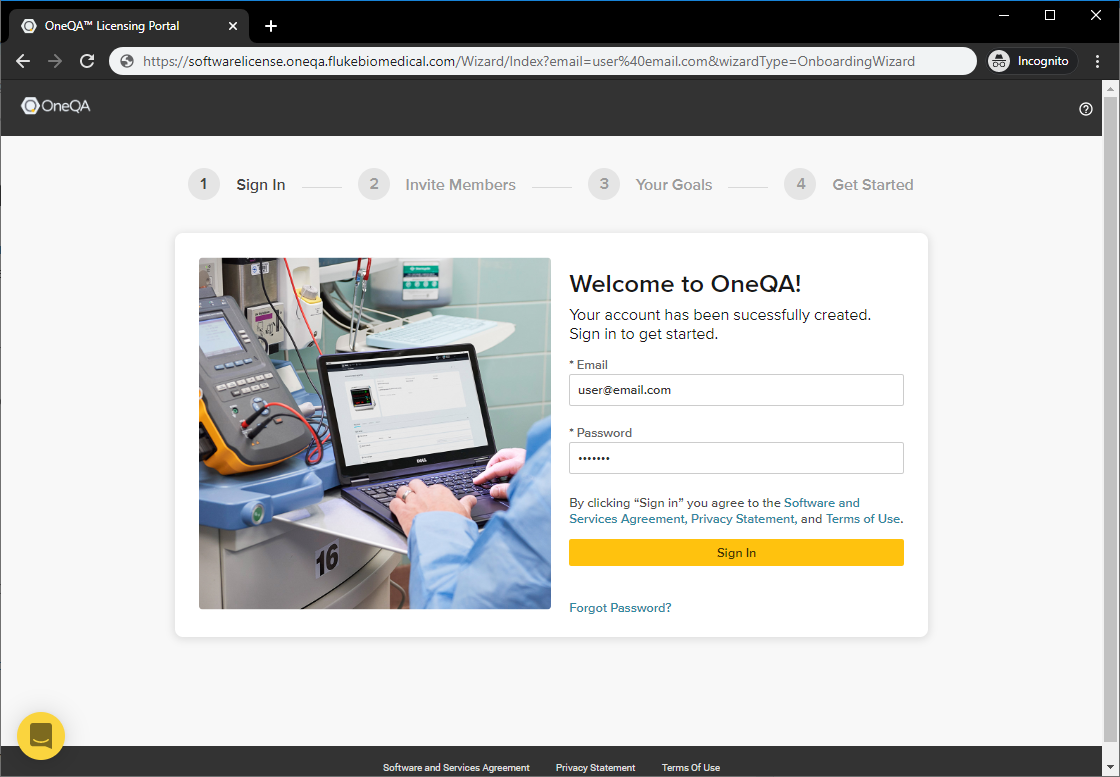Image resolution: width=1120 pixels, height=777 pixels.
Task: Select the OneQA Licensing Portal browser tab
Action: (x=129, y=26)
